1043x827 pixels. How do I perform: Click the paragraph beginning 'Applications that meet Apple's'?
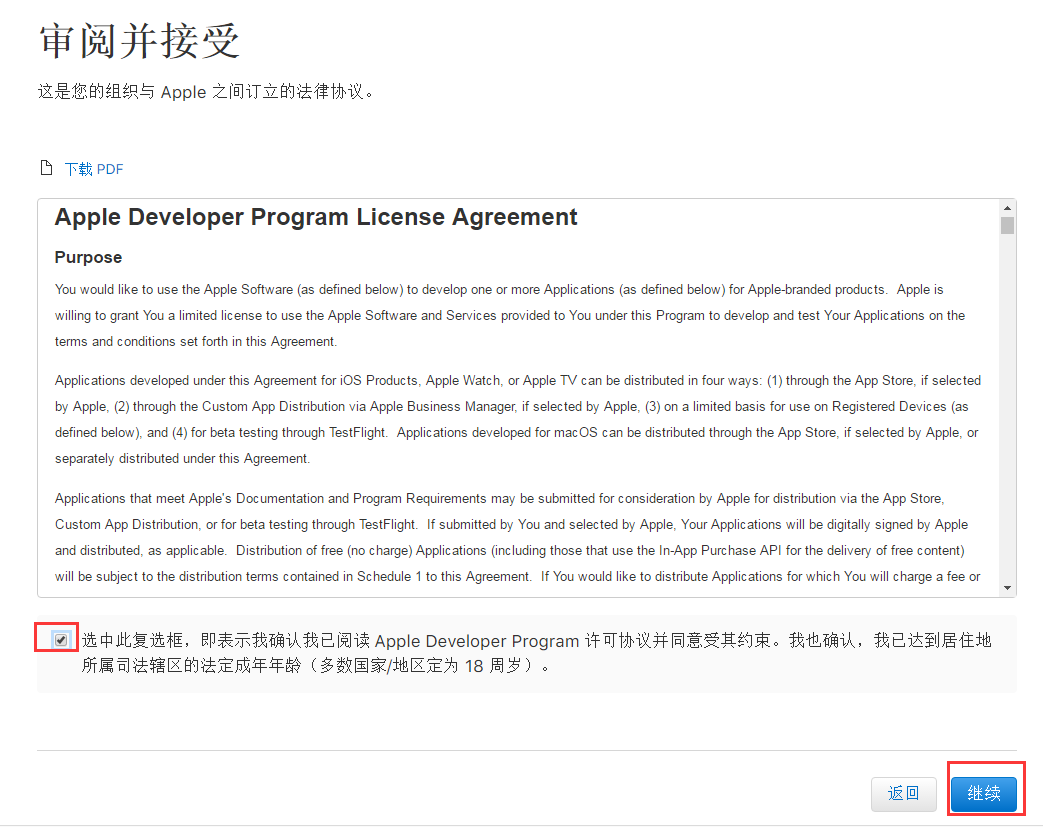[517, 537]
